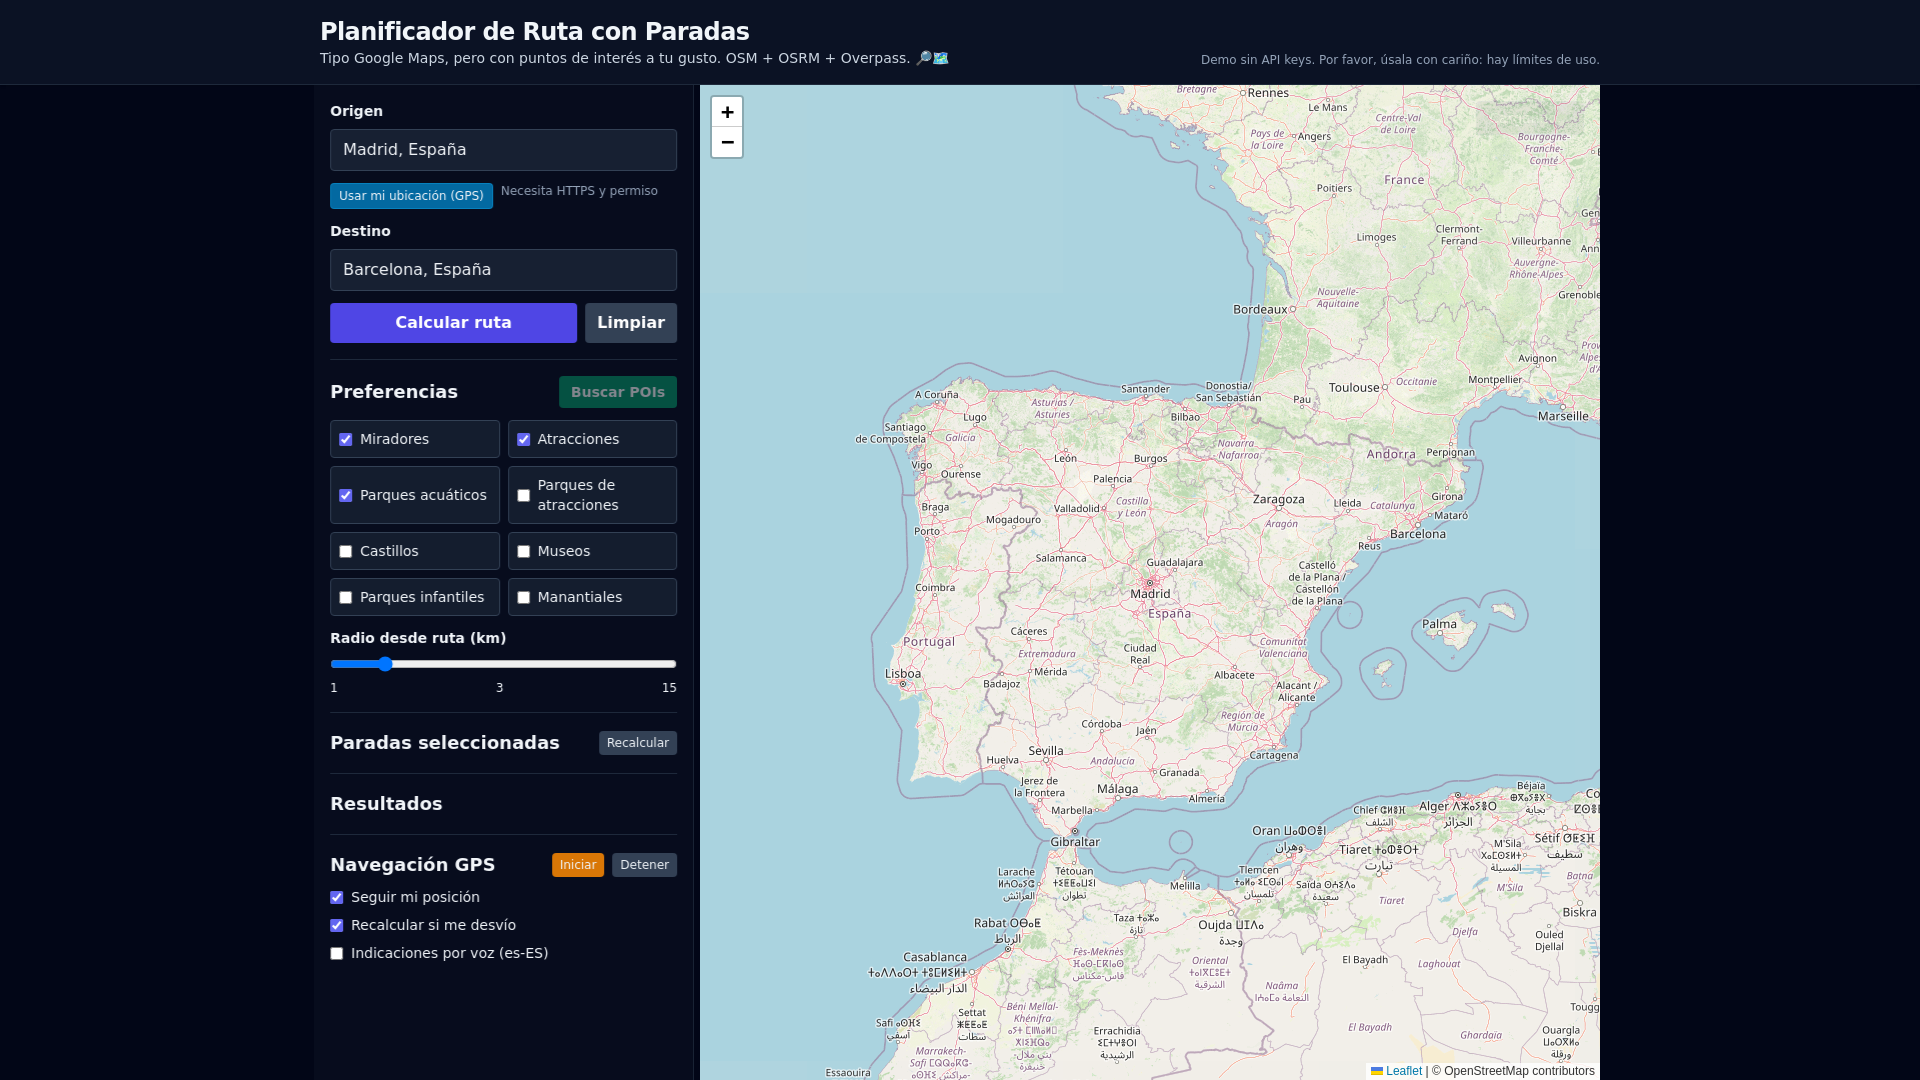Open the Leaflet attribution link
1920x1080 pixels.
[x=1396, y=1071]
